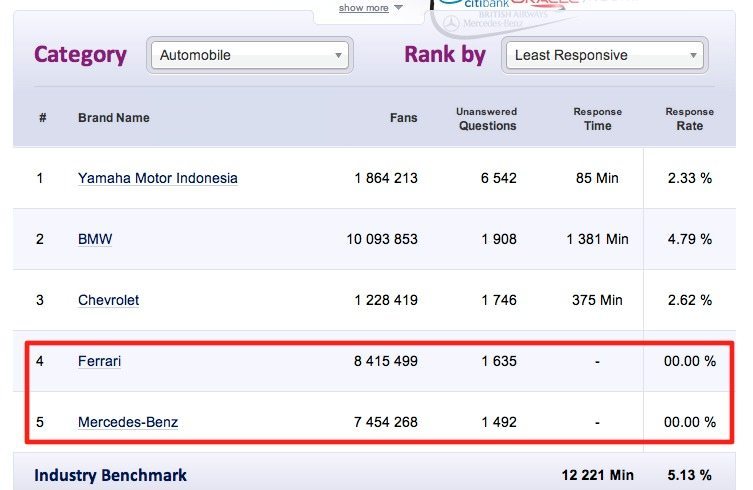Open the Chevrolet brand link

(x=109, y=300)
